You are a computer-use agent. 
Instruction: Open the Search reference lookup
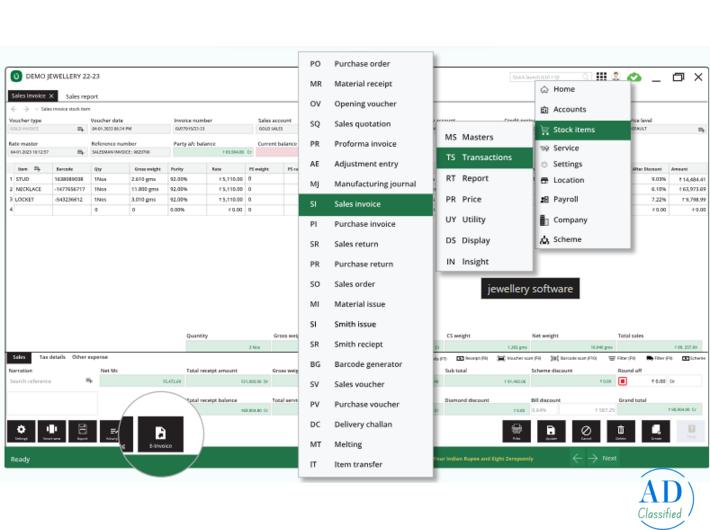tap(89, 381)
